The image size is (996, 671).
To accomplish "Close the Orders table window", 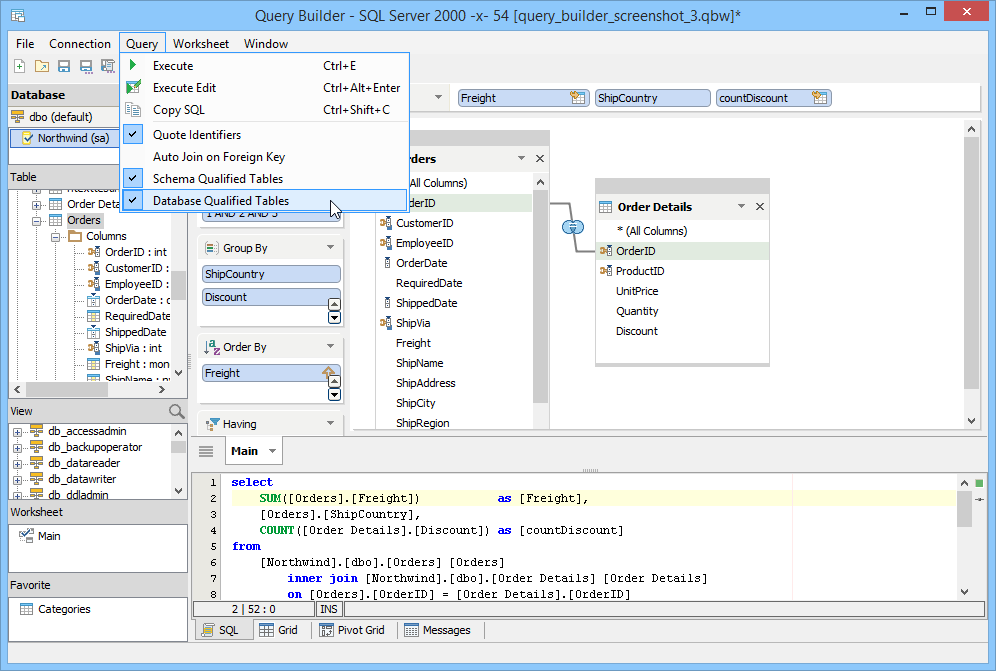I will click(540, 158).
